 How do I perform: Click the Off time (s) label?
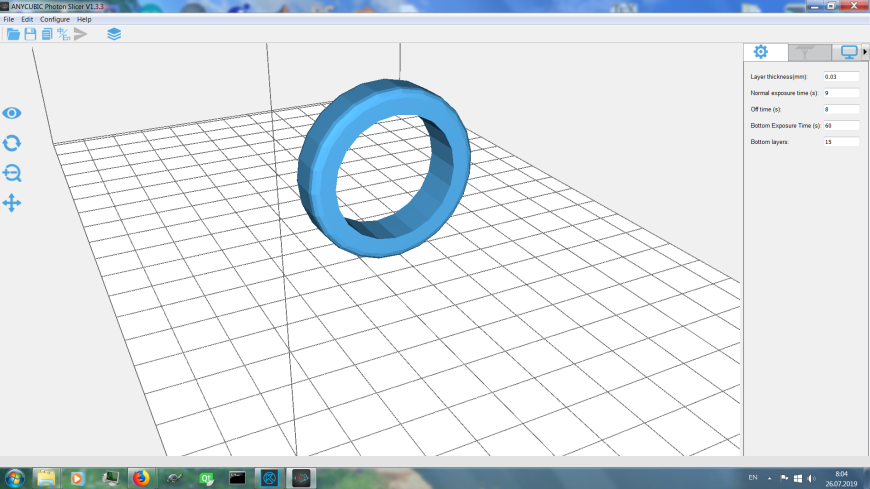[765, 109]
